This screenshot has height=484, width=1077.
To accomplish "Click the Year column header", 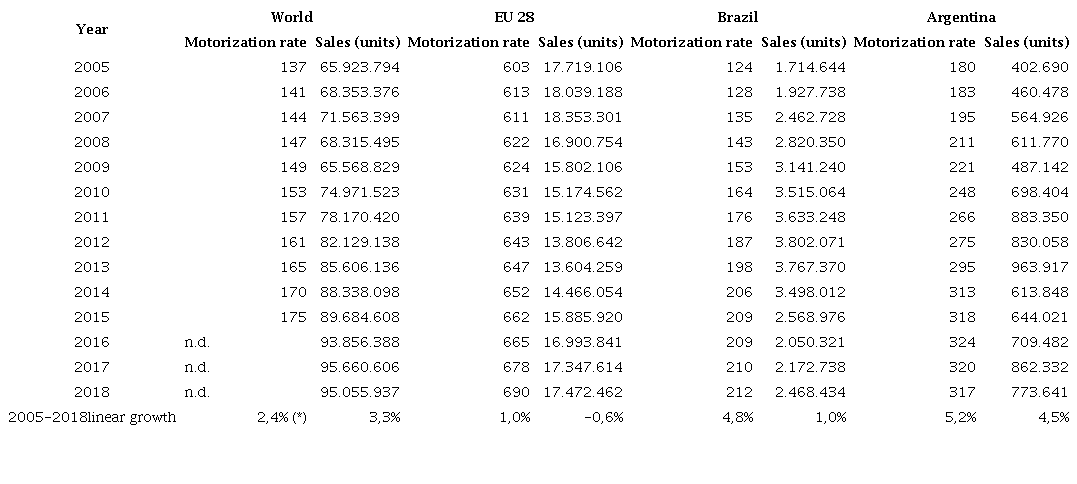I will pyautogui.click(x=91, y=29).
